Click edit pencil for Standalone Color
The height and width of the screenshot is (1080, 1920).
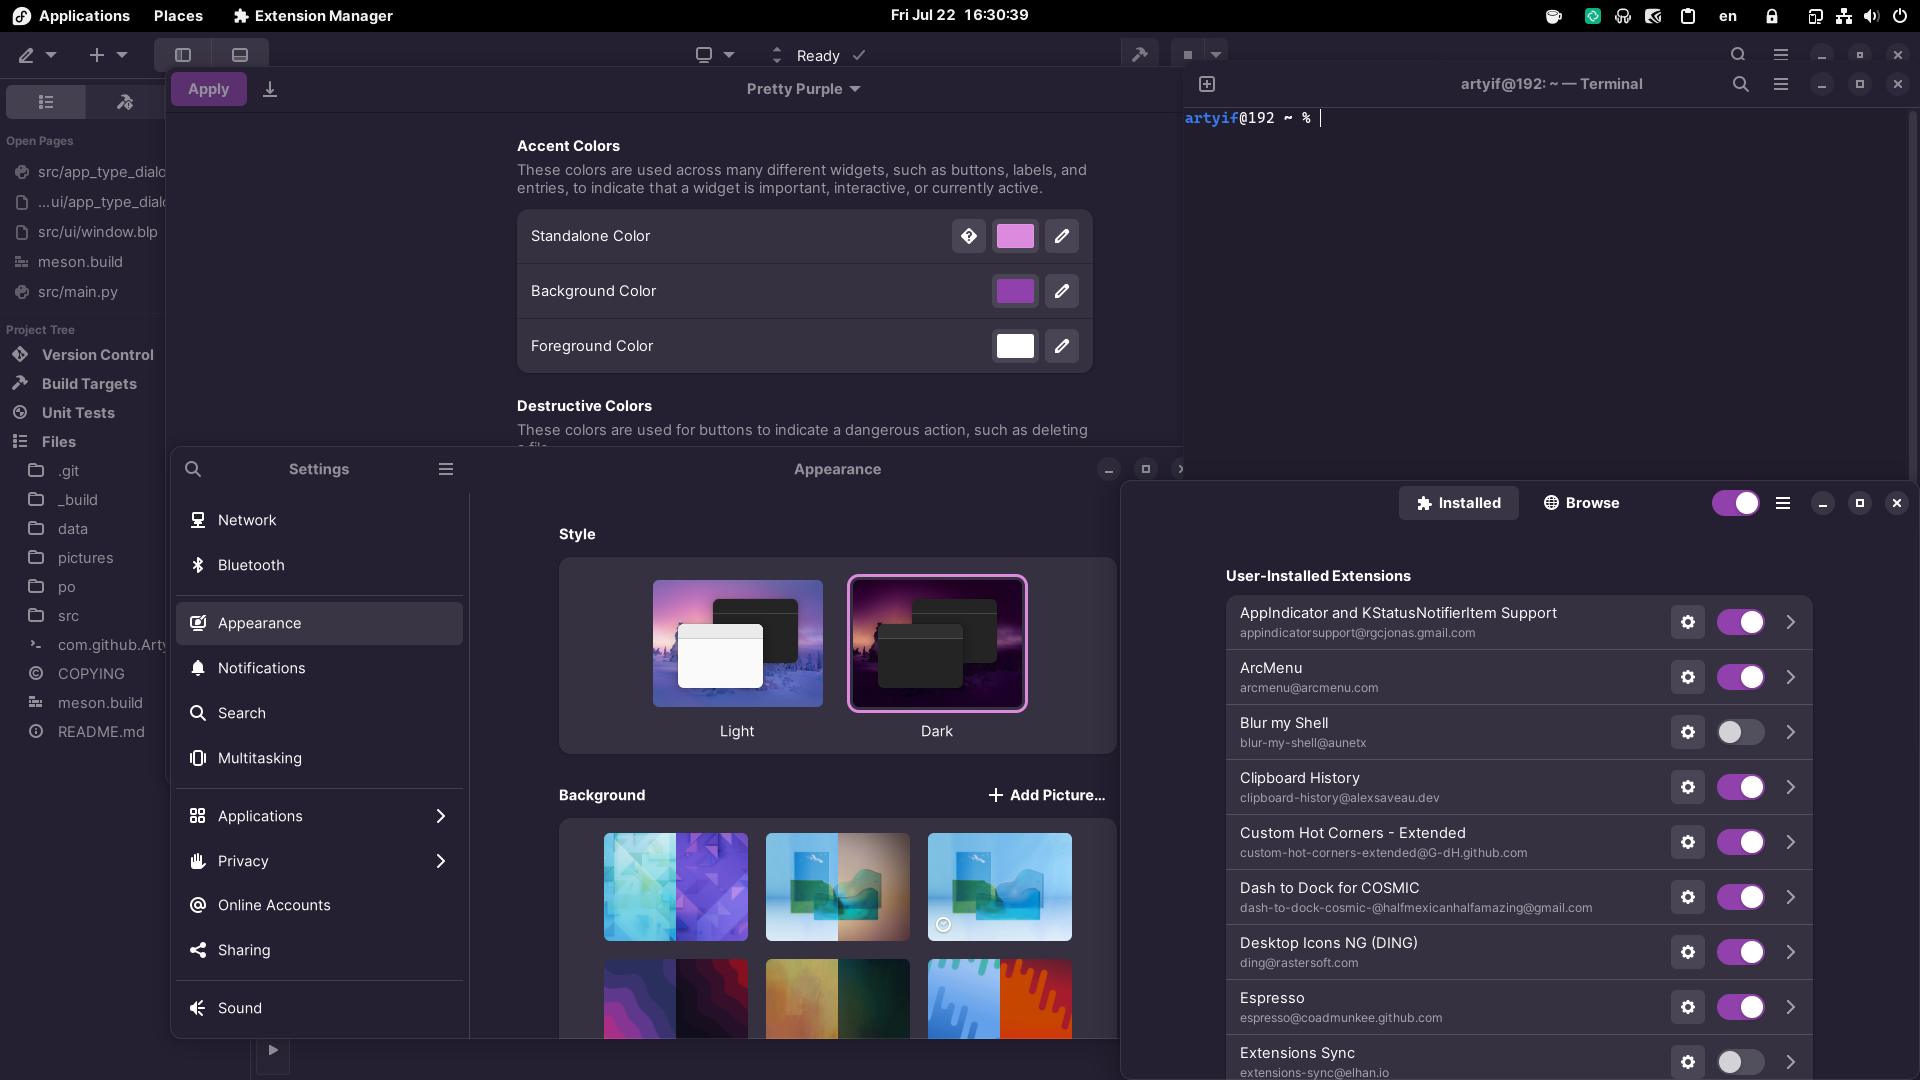[1062, 236]
